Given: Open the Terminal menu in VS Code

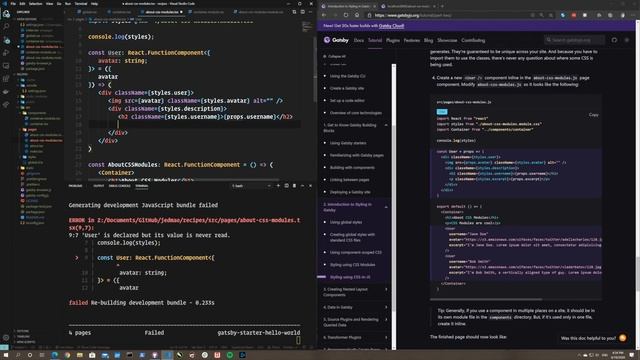Looking at the screenshot, I should point(81,3).
